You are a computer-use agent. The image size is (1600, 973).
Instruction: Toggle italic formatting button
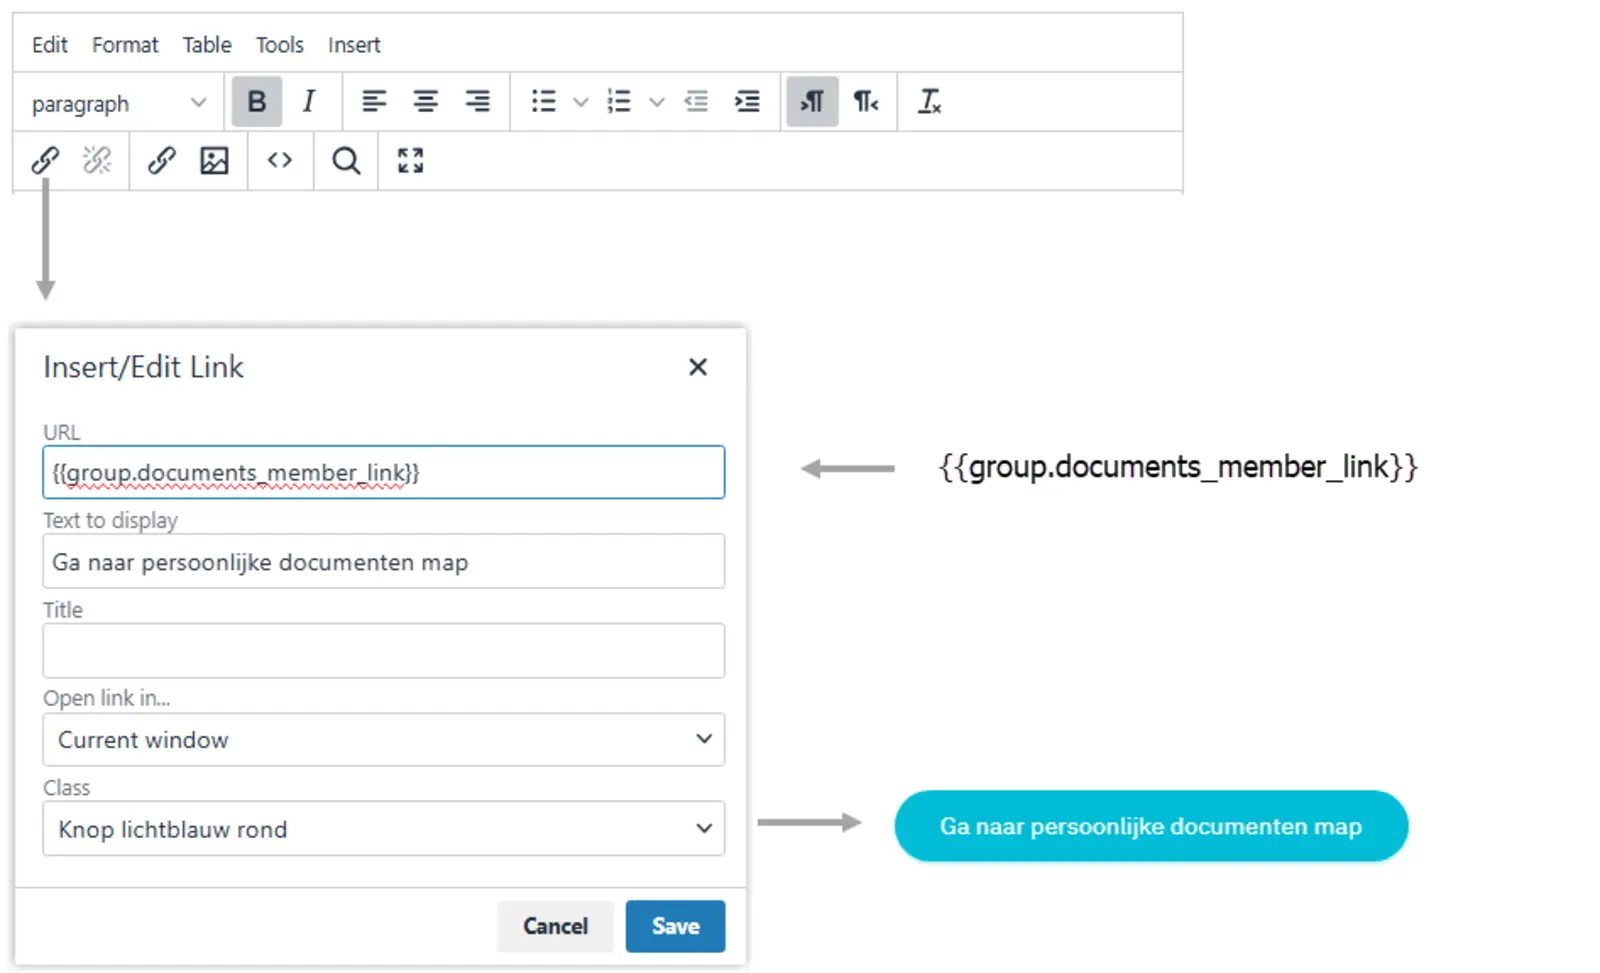(309, 102)
